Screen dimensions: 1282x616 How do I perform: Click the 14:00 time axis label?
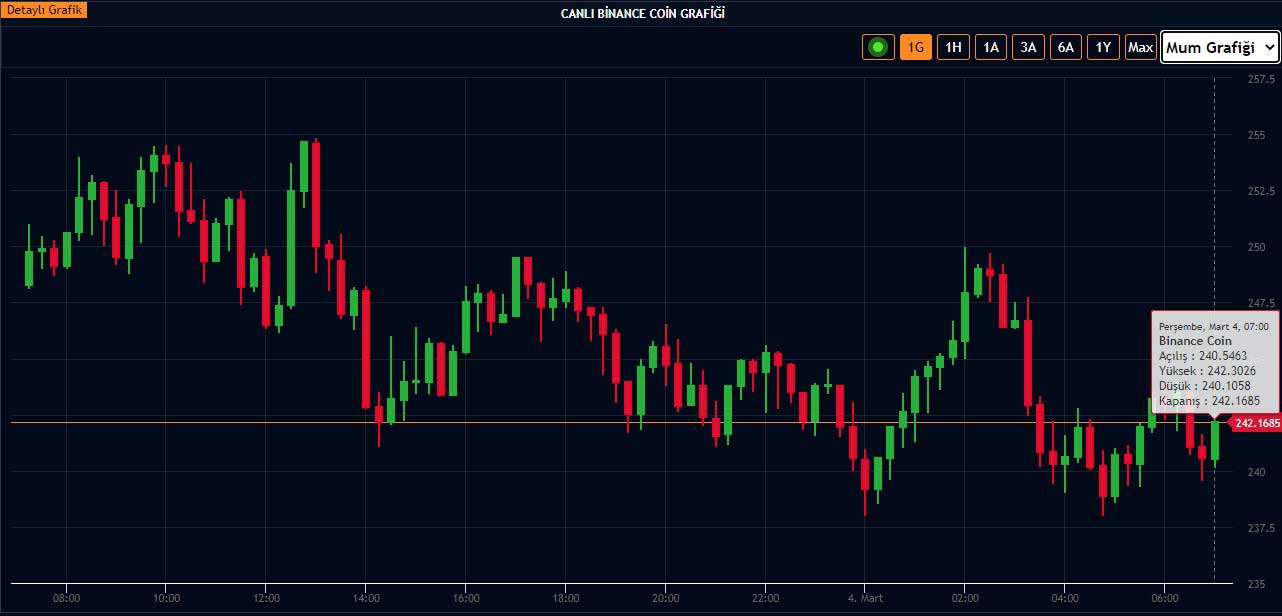[366, 598]
